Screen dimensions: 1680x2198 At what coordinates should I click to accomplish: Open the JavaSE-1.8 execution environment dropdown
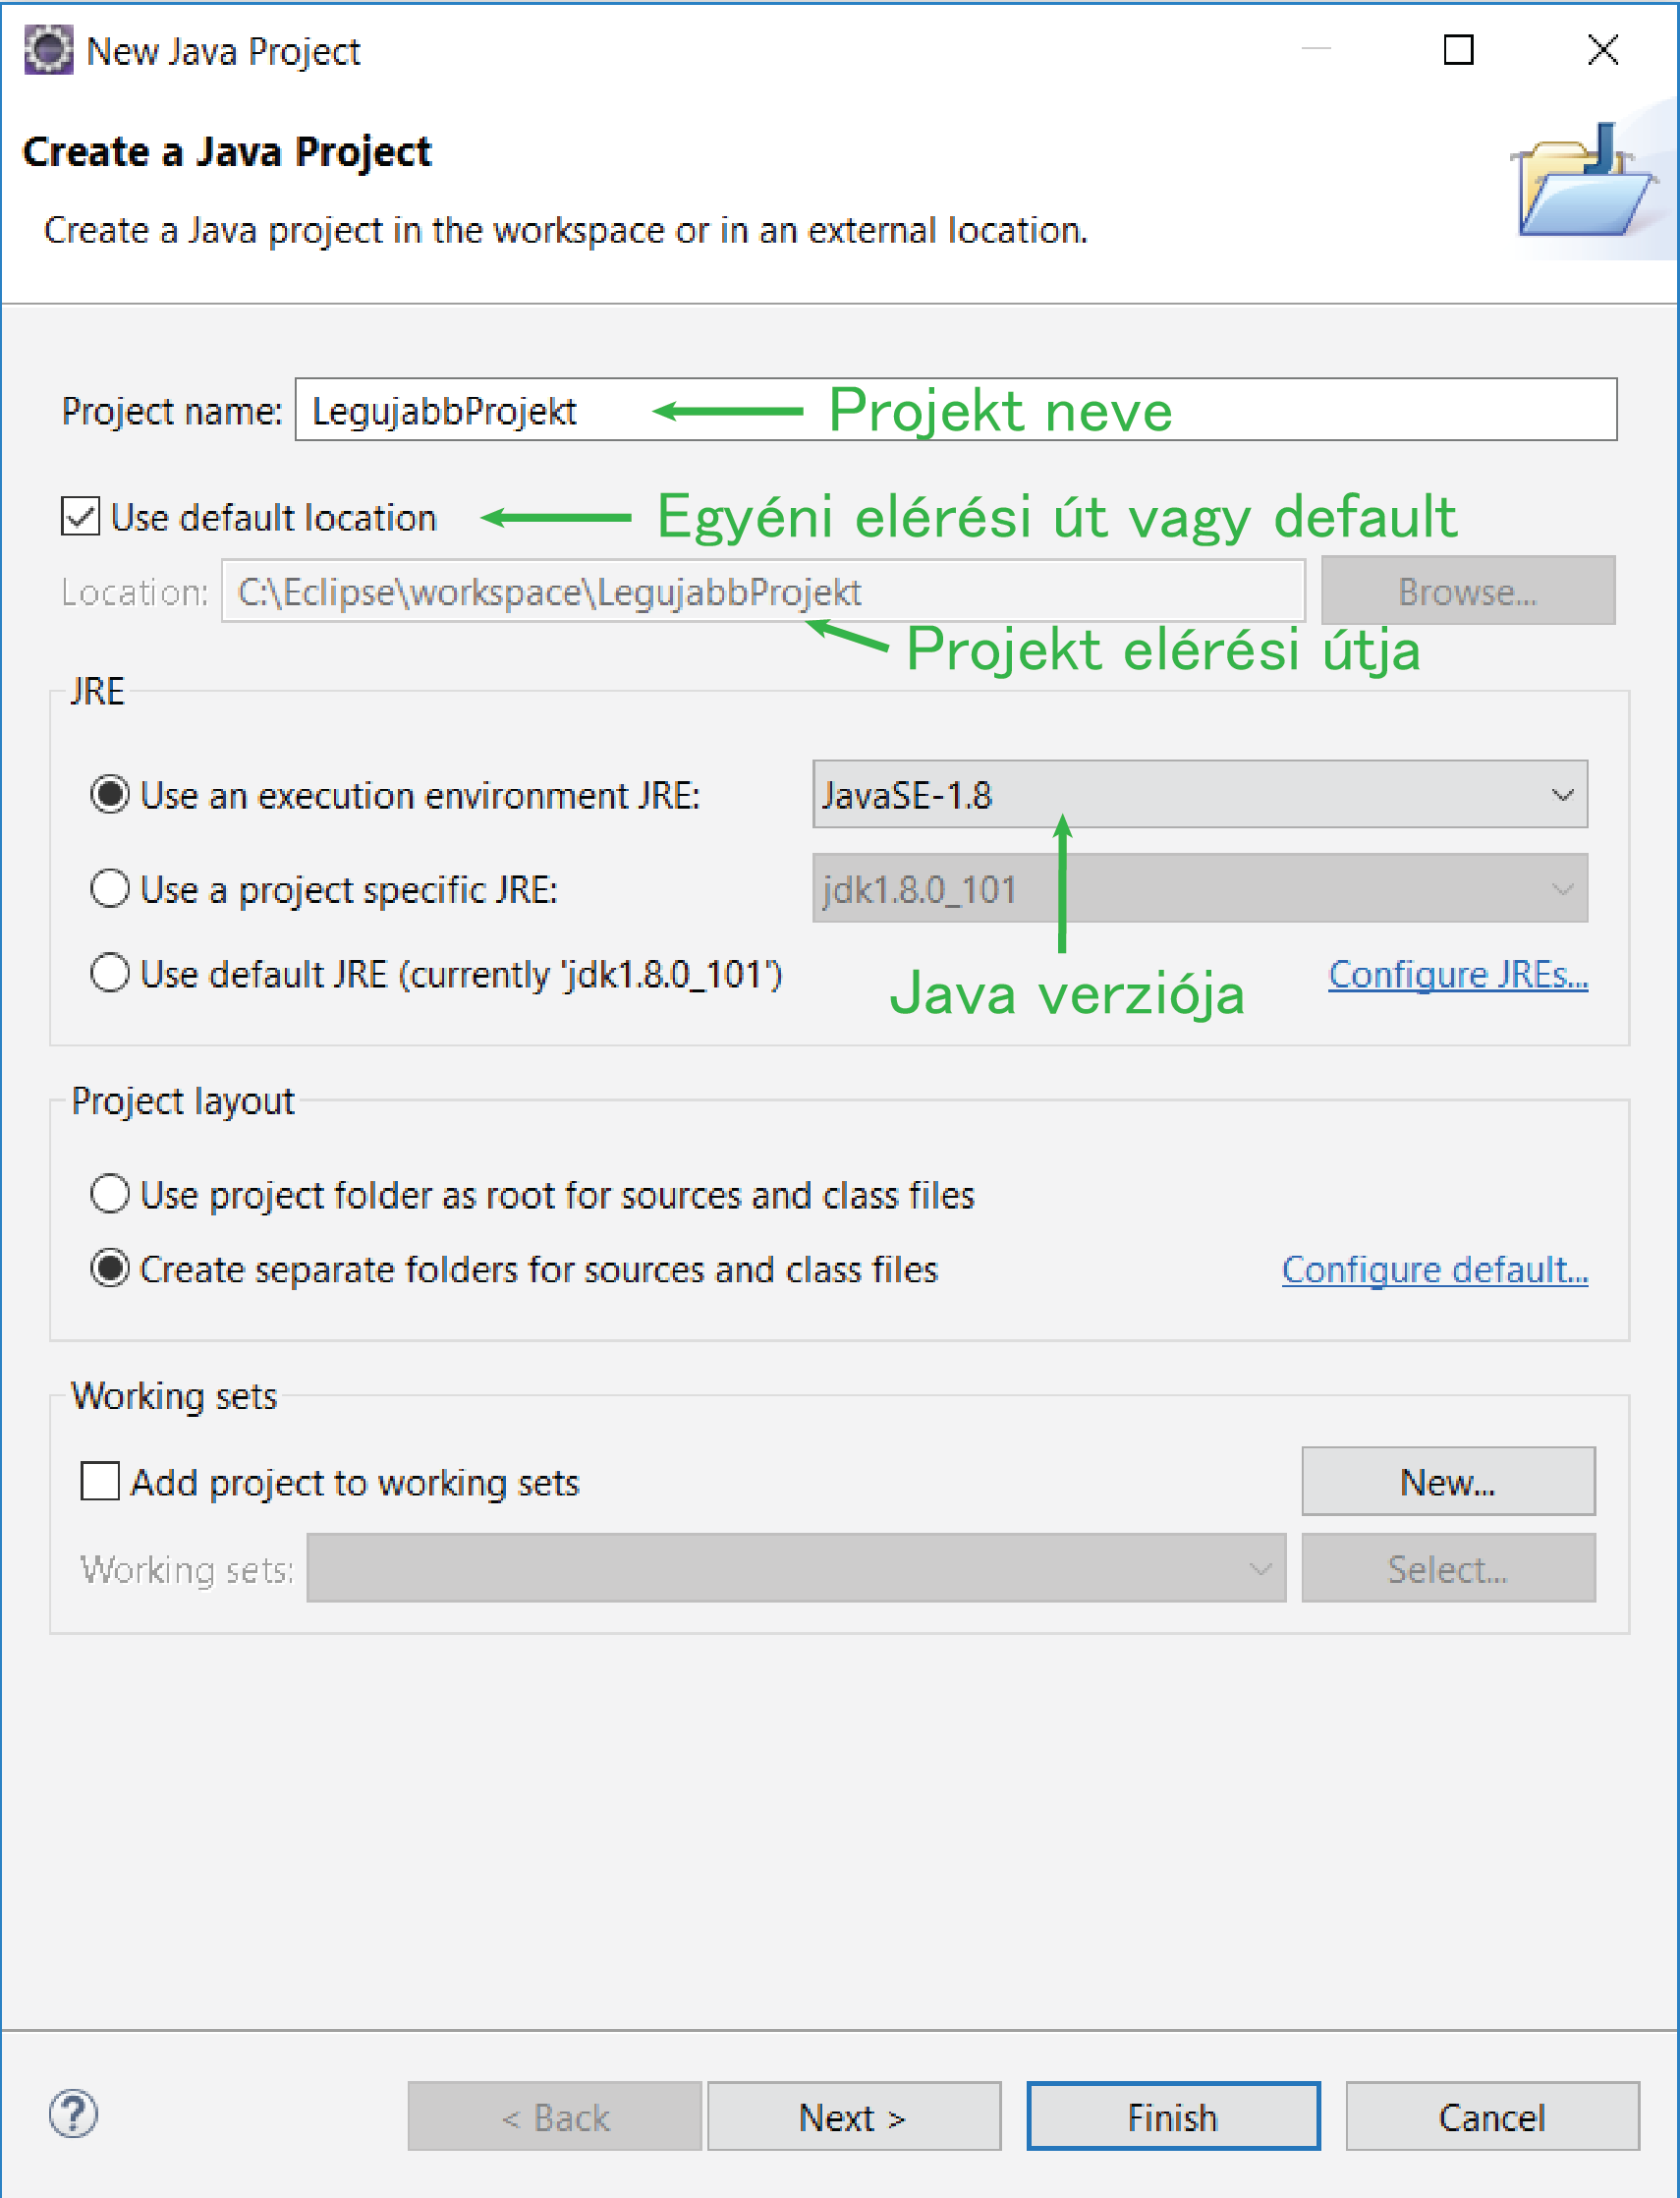pyautogui.click(x=1199, y=795)
